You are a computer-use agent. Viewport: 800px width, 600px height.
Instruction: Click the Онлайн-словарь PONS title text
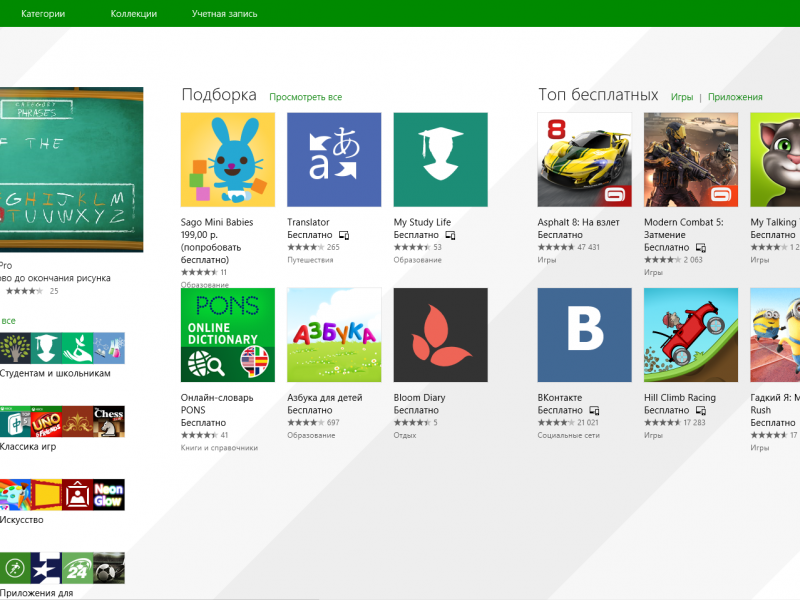[x=217, y=404]
